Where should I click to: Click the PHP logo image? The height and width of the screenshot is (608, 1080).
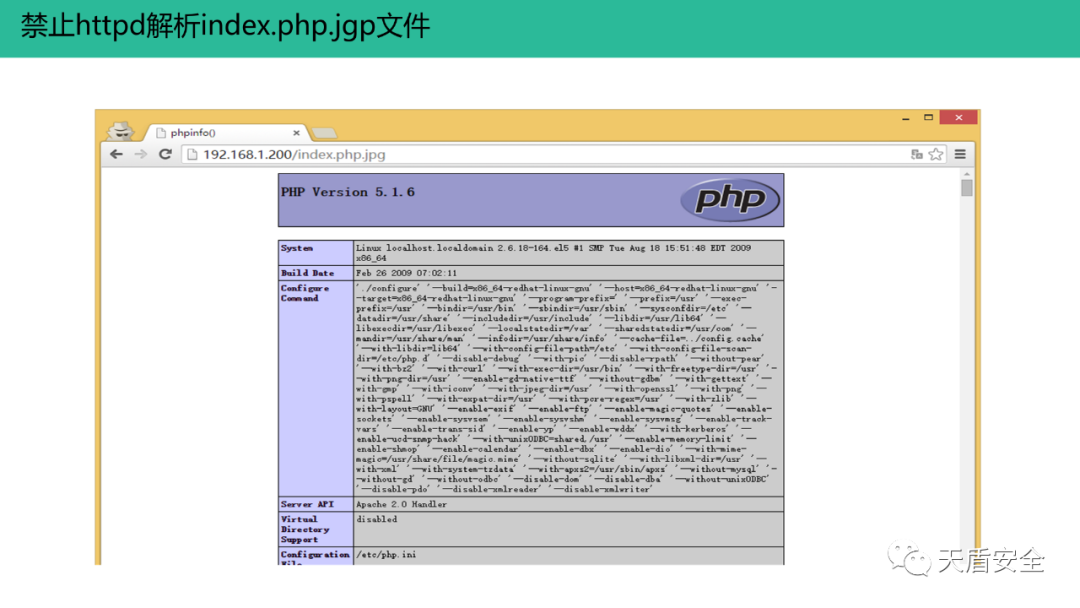729,200
